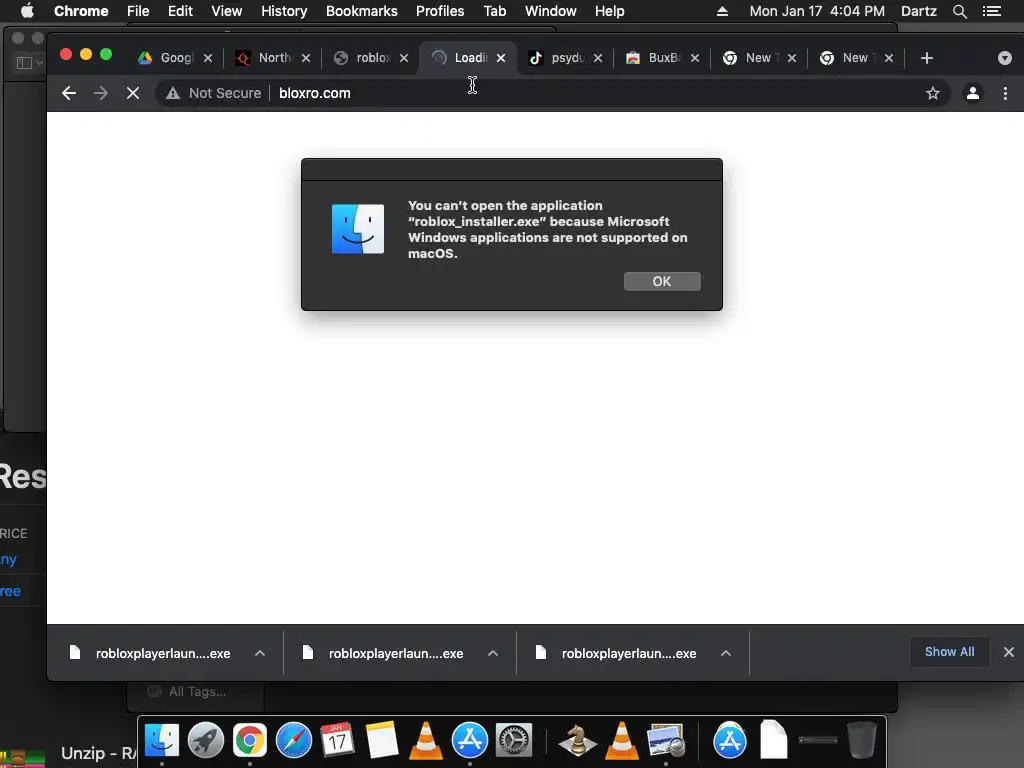
Task: Open the tab search dropdown arrow
Action: [1004, 58]
